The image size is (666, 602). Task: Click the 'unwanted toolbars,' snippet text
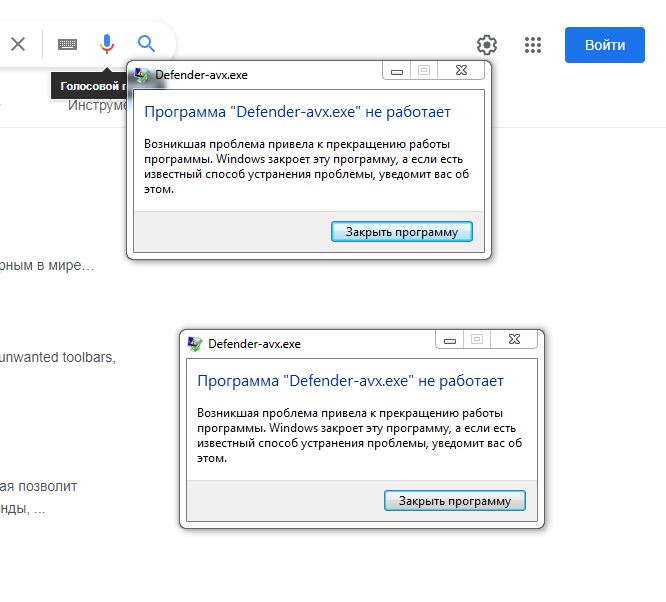pyautogui.click(x=58, y=357)
